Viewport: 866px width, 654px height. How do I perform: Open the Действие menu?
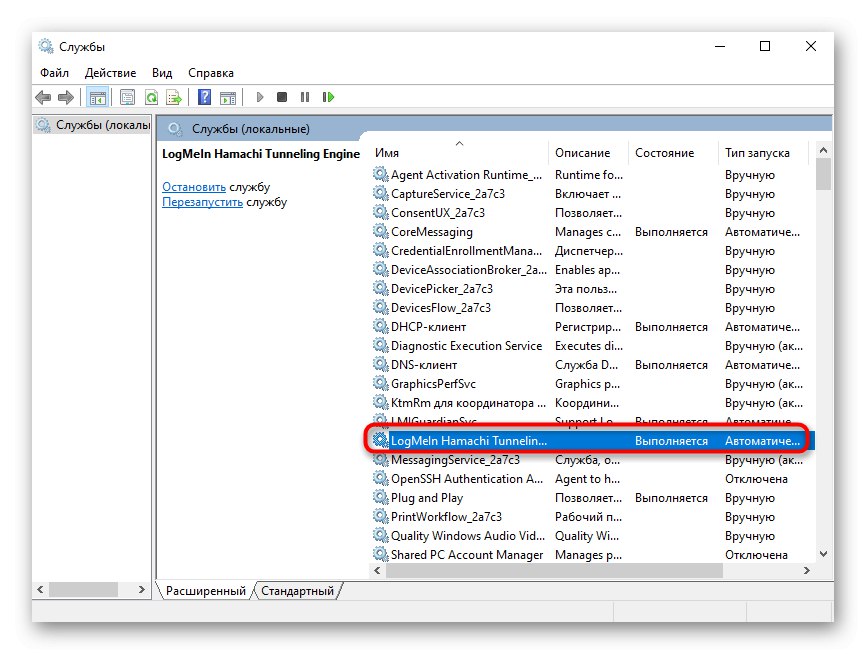pos(110,73)
